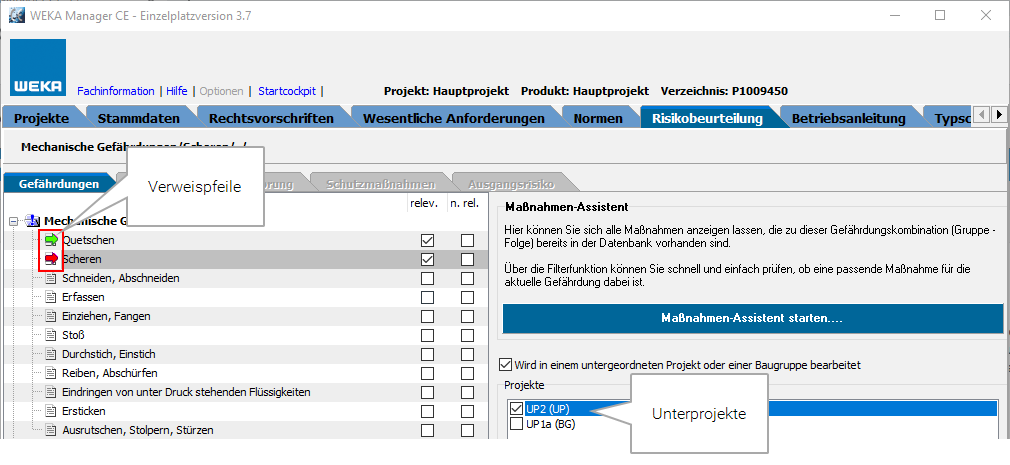Check the n. rel. checkbox for Scheren

coord(467,260)
